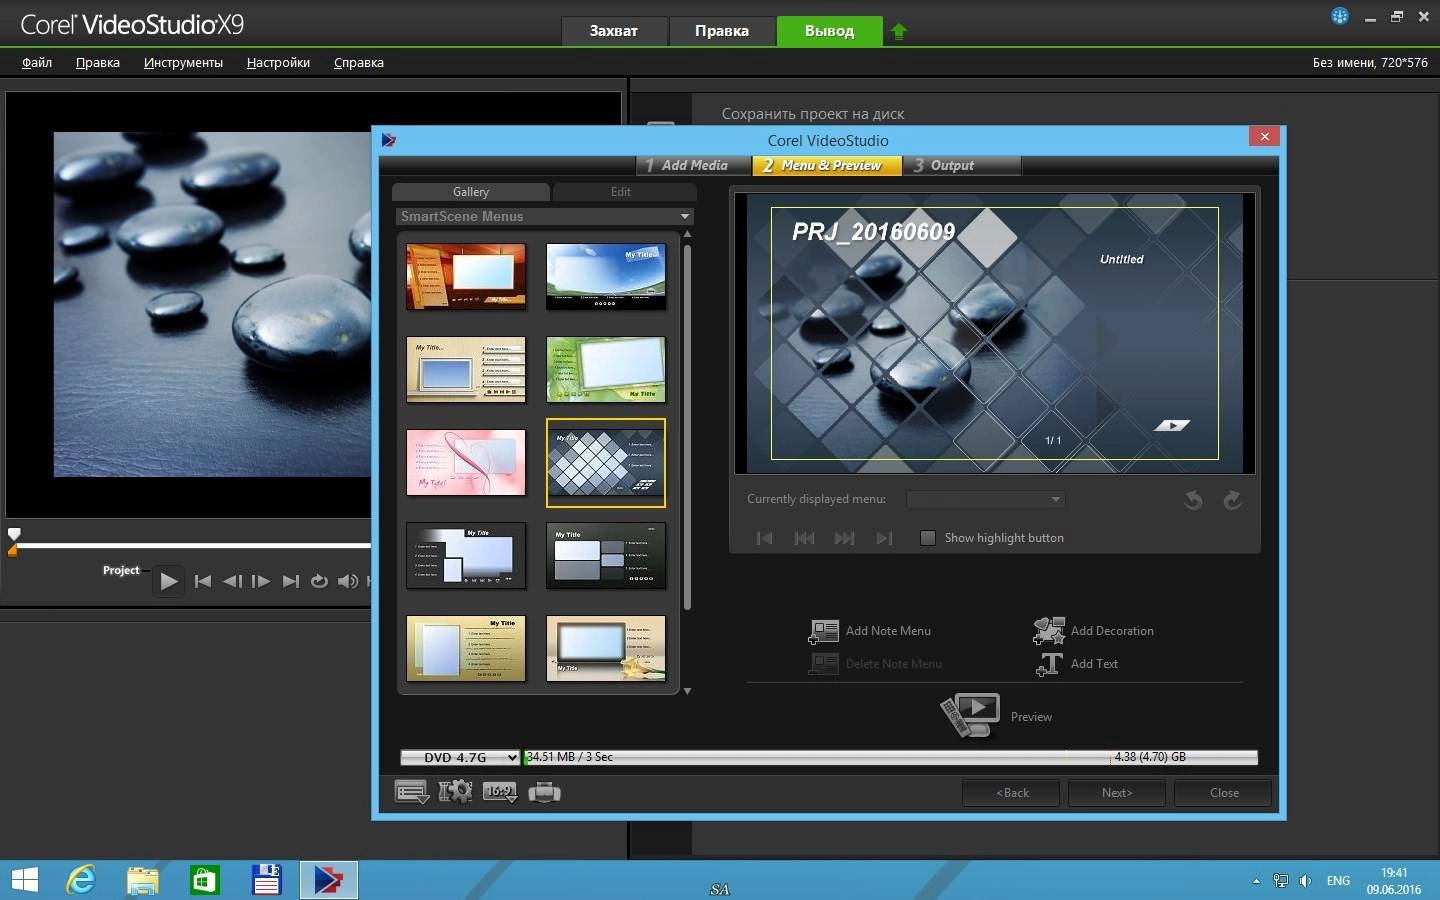Click the Add Text icon
Viewport: 1440px width, 900px height.
(x=1049, y=664)
